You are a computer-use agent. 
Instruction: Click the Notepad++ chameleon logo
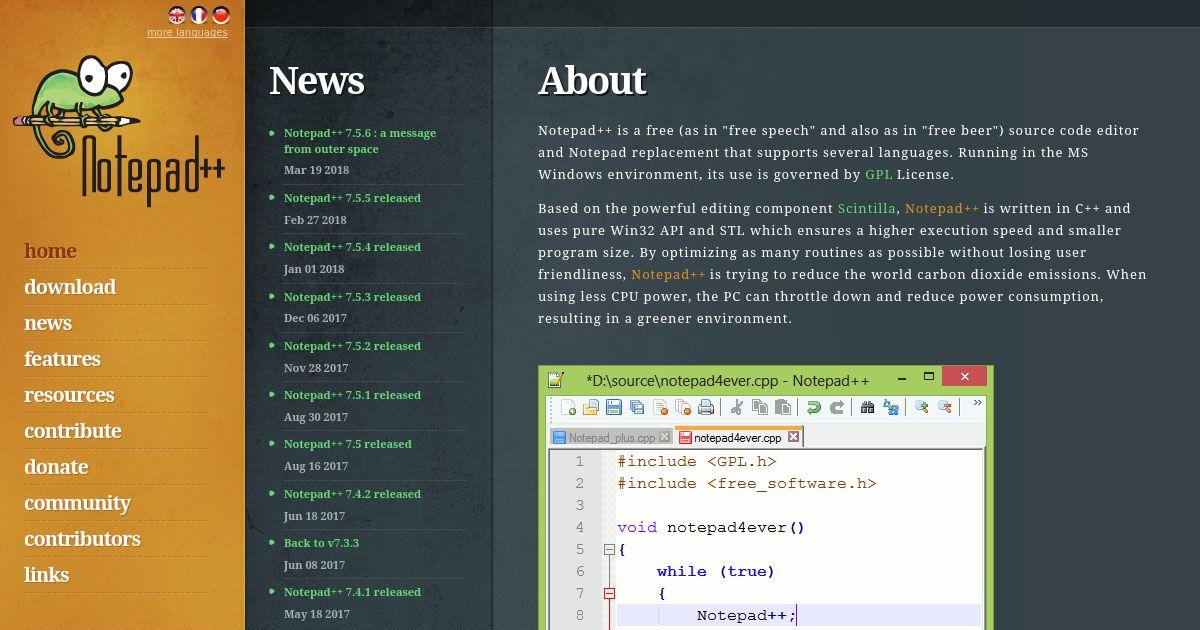[x=118, y=130]
